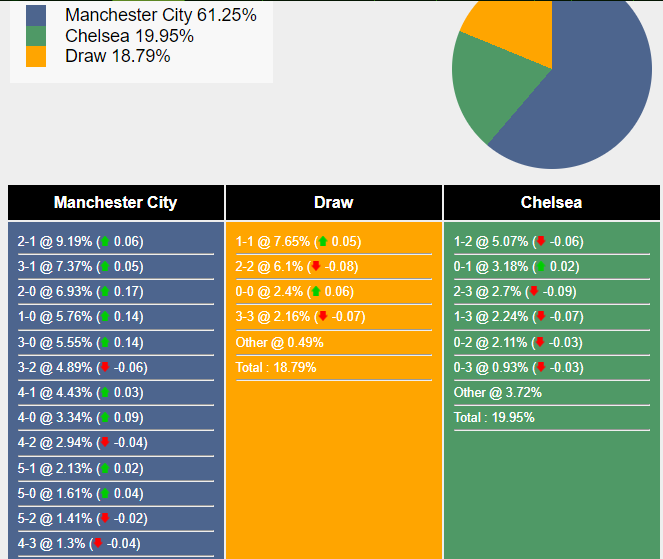Select the Manchester City column header
Viewport: 663px width, 559px height.
point(116,203)
